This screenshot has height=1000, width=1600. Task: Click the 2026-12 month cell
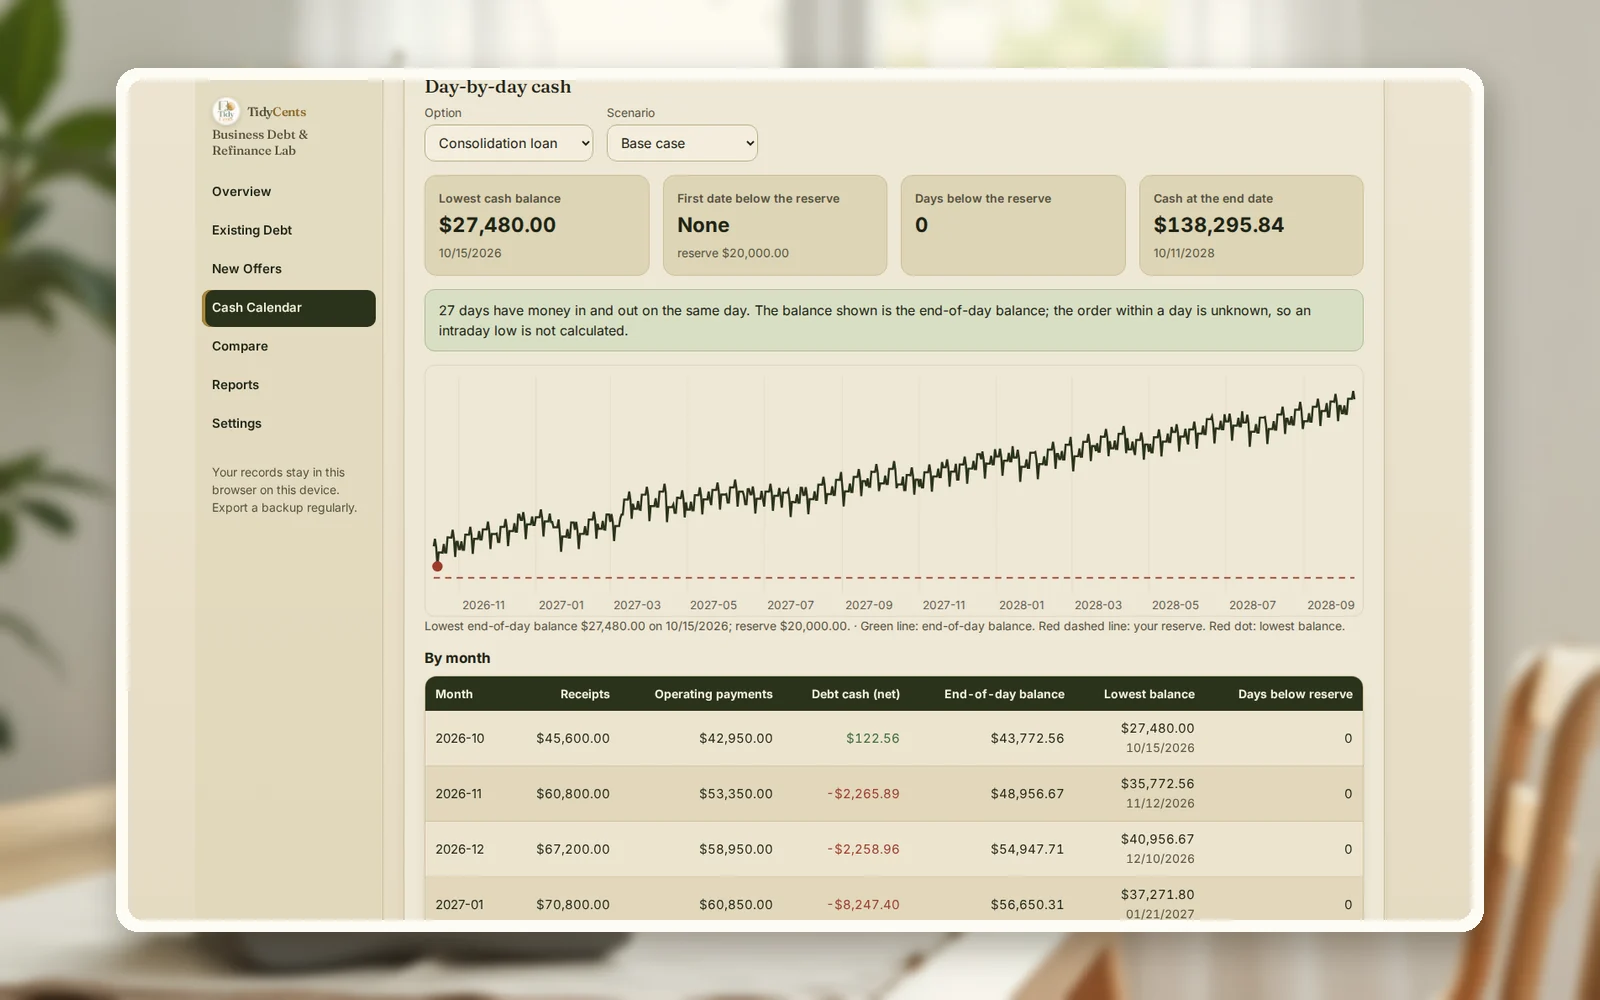click(x=460, y=849)
